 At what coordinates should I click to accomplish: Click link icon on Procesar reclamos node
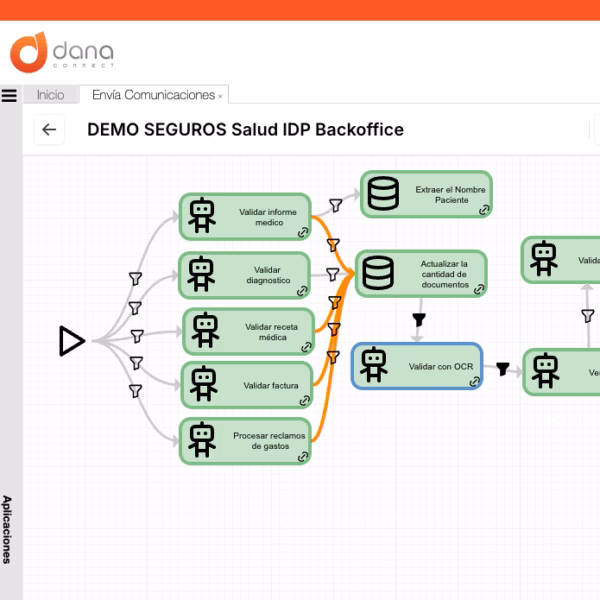[x=303, y=457]
